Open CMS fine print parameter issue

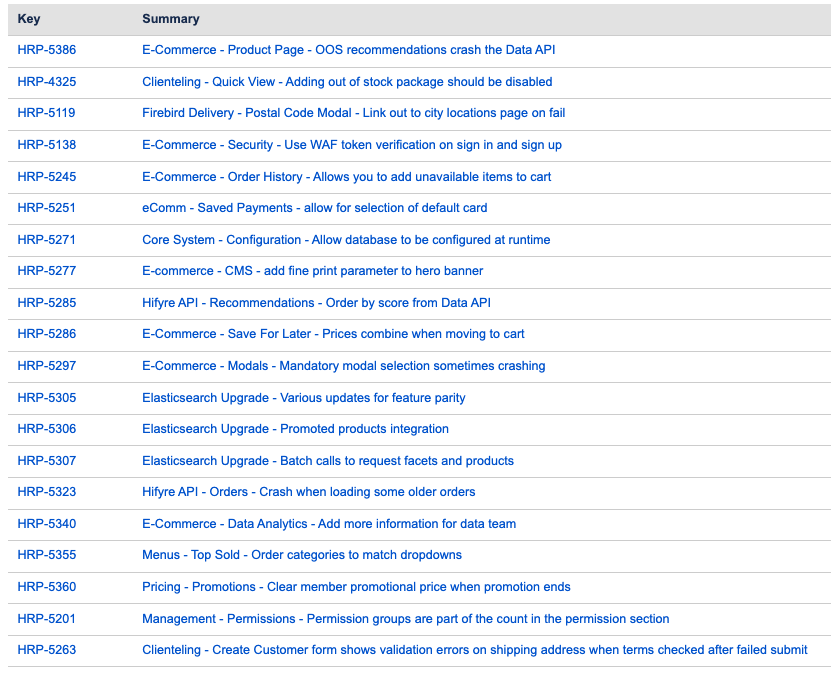[x=312, y=271]
